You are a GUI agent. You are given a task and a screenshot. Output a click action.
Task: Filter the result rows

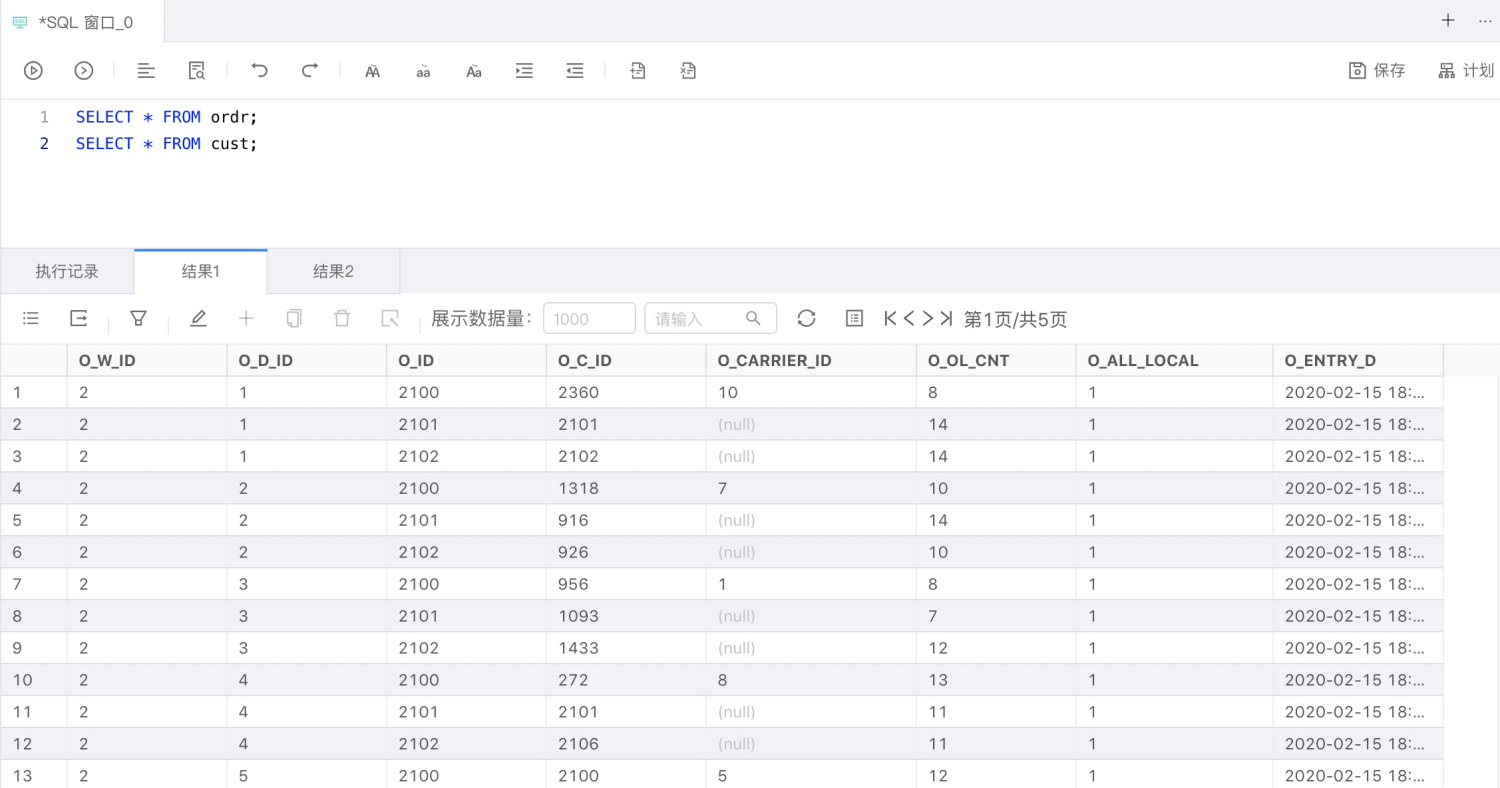[x=139, y=318]
